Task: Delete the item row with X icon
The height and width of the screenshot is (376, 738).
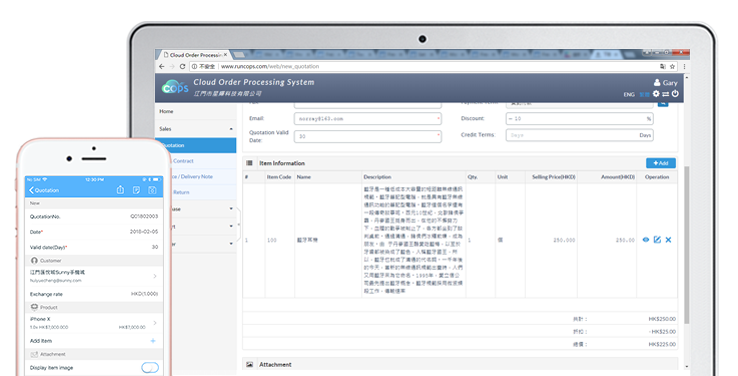Action: click(x=668, y=240)
